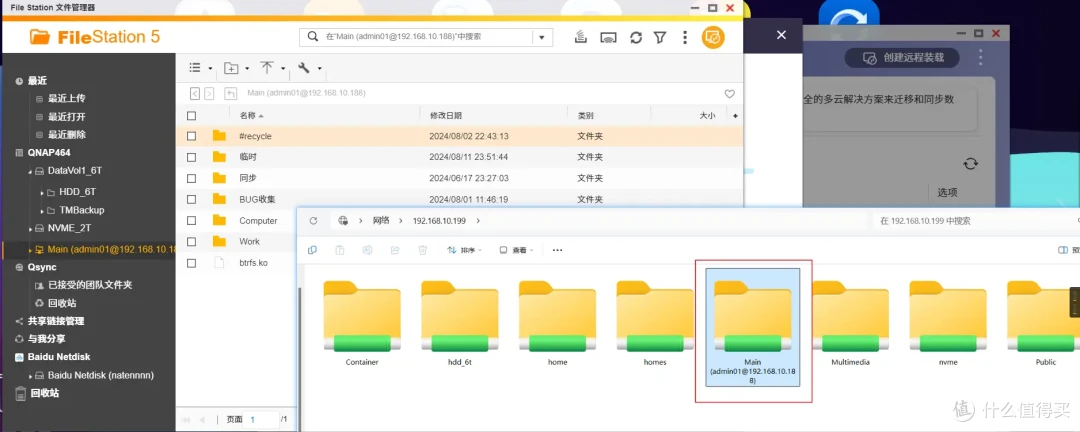
Task: Click the add column plus icon in table header
Action: [x=735, y=116]
